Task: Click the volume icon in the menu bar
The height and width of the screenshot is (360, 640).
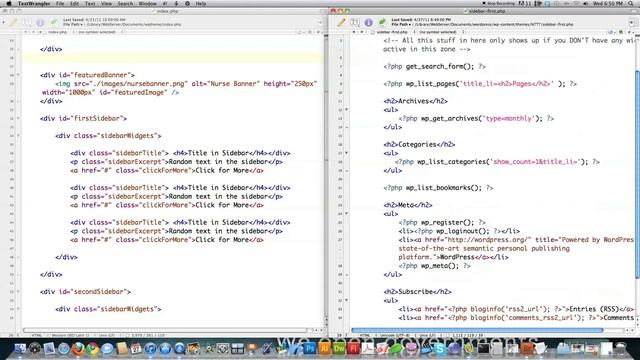Action: click(586, 3)
